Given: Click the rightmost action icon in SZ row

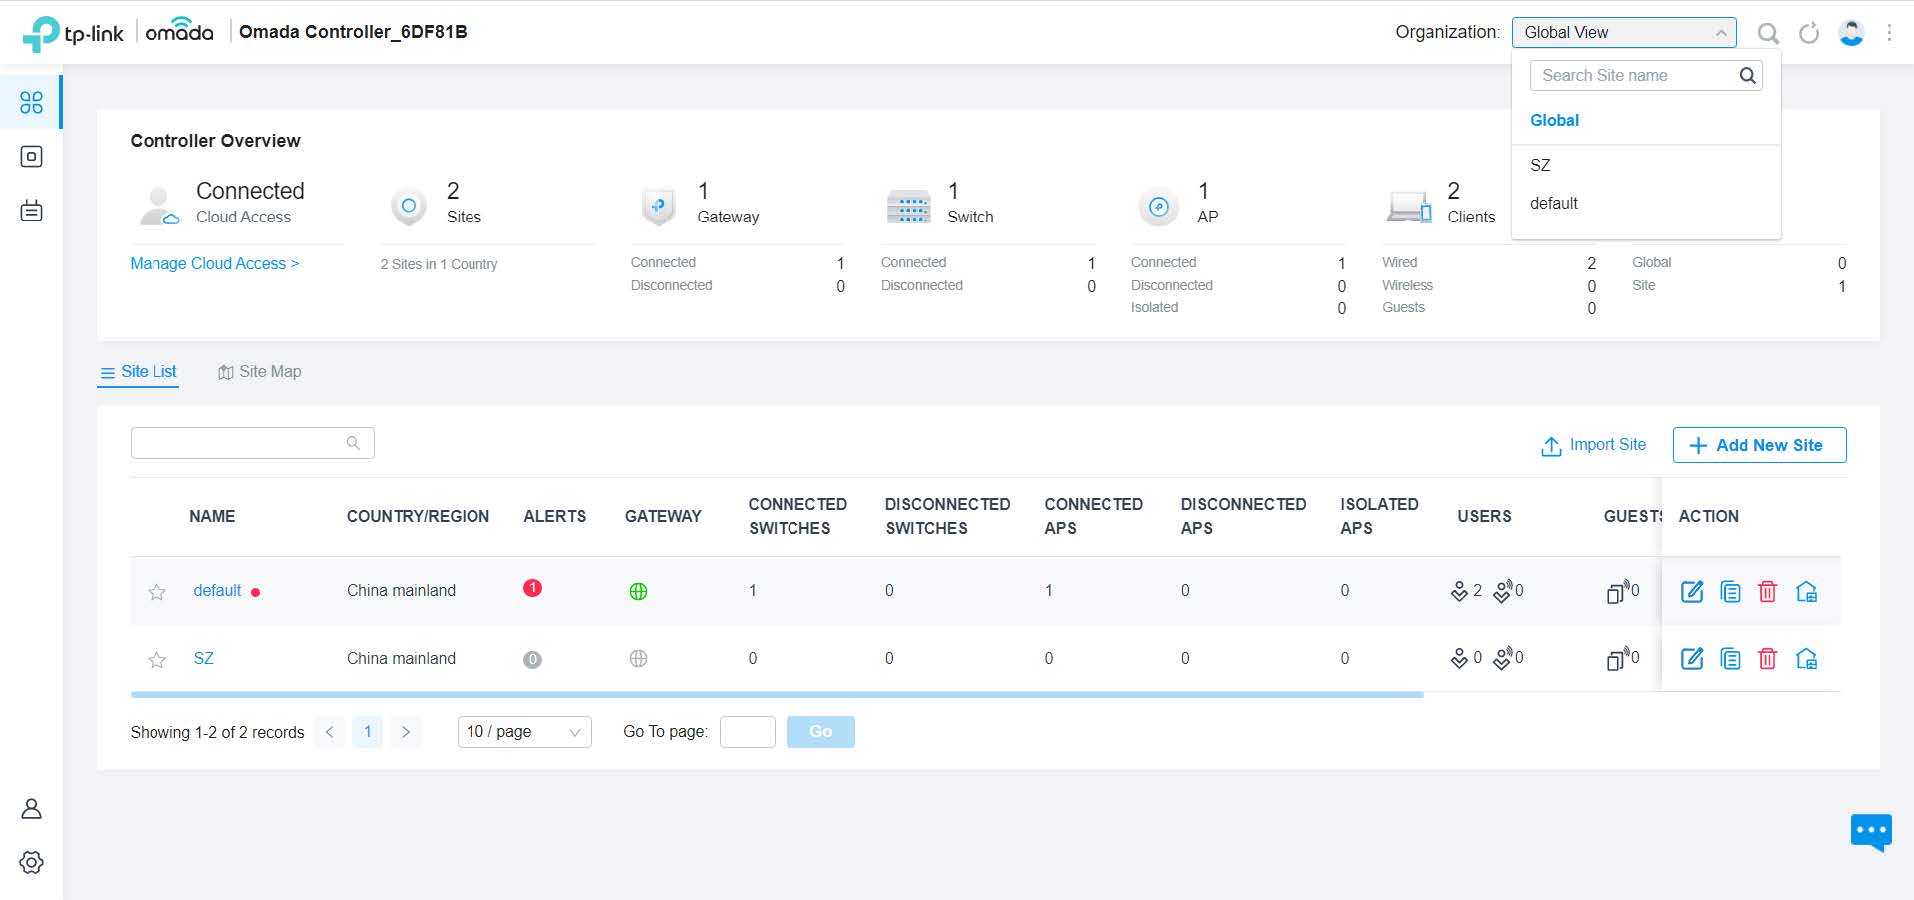Looking at the screenshot, I should [x=1806, y=659].
